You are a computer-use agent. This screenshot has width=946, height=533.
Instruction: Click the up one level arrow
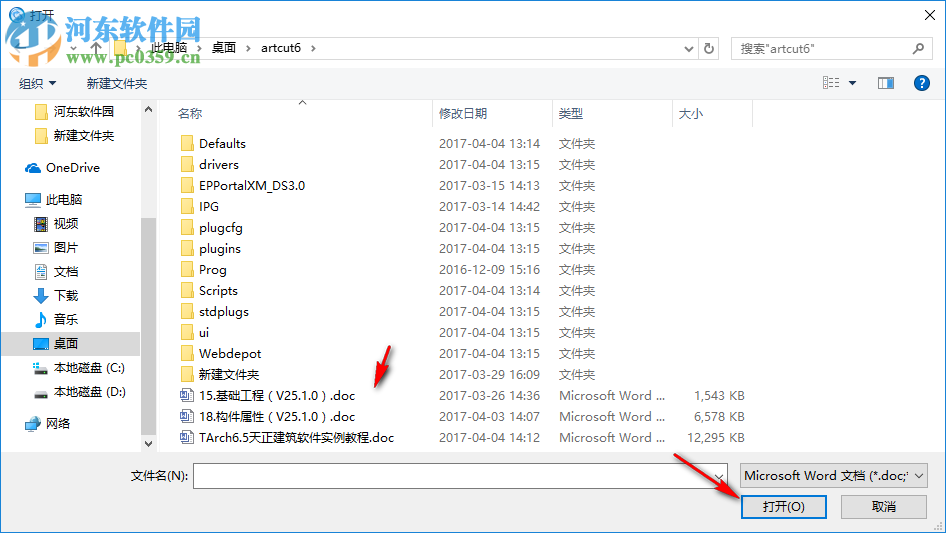pyautogui.click(x=96, y=48)
